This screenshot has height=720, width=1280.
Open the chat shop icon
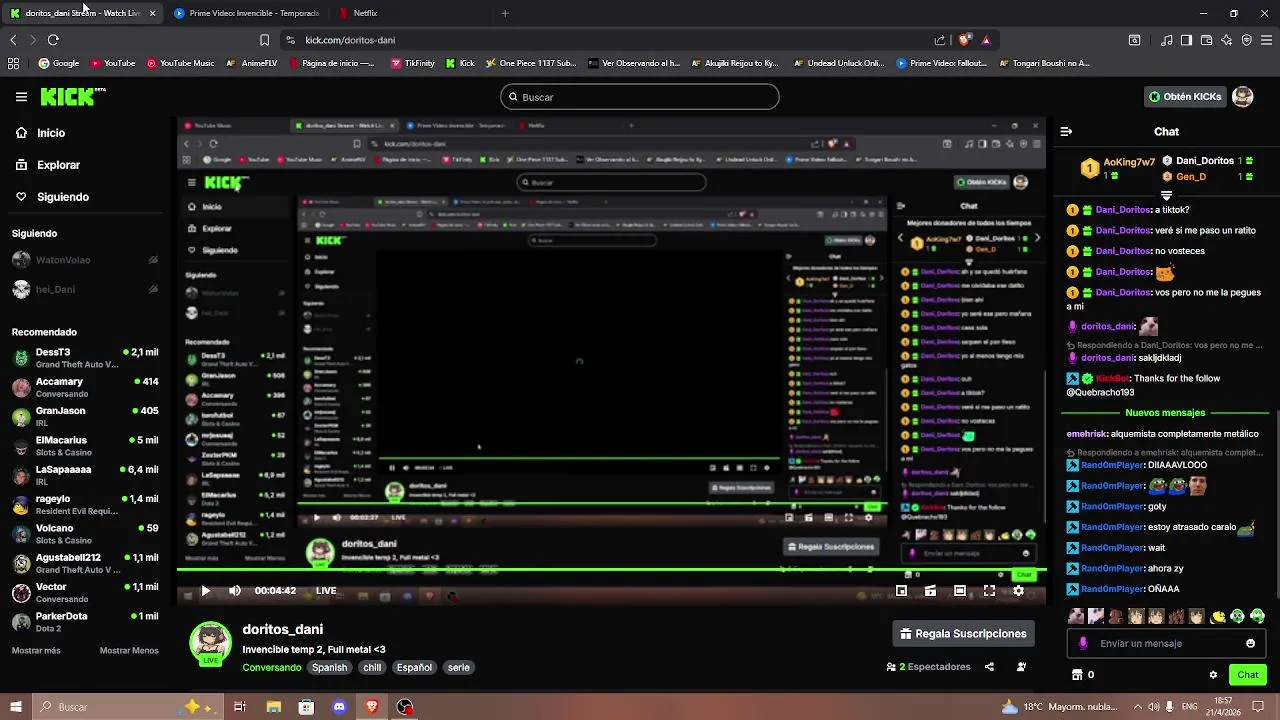pyautogui.click(x=1077, y=675)
